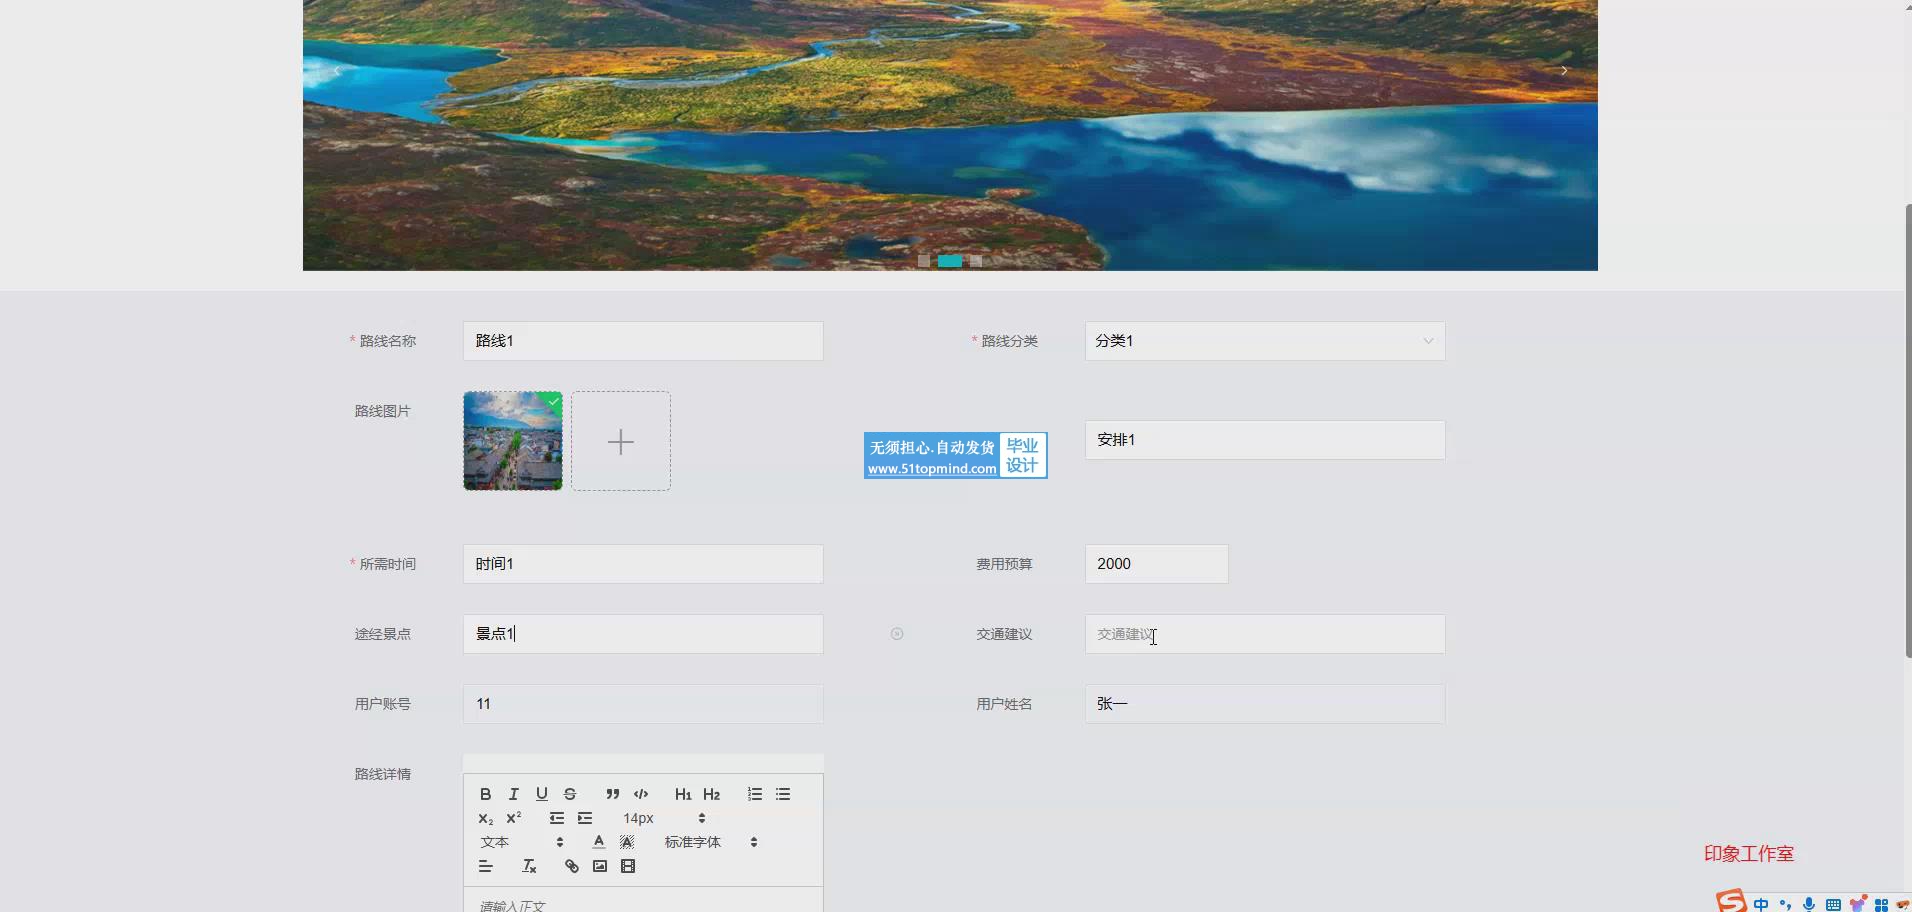The image size is (1912, 912).
Task: Toggle the H1 heading style
Action: [683, 794]
